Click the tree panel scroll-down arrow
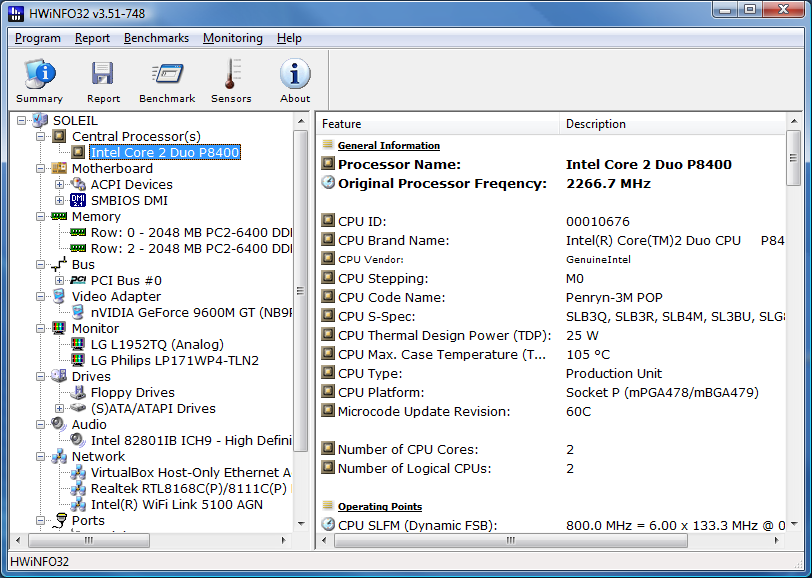 (x=301, y=524)
